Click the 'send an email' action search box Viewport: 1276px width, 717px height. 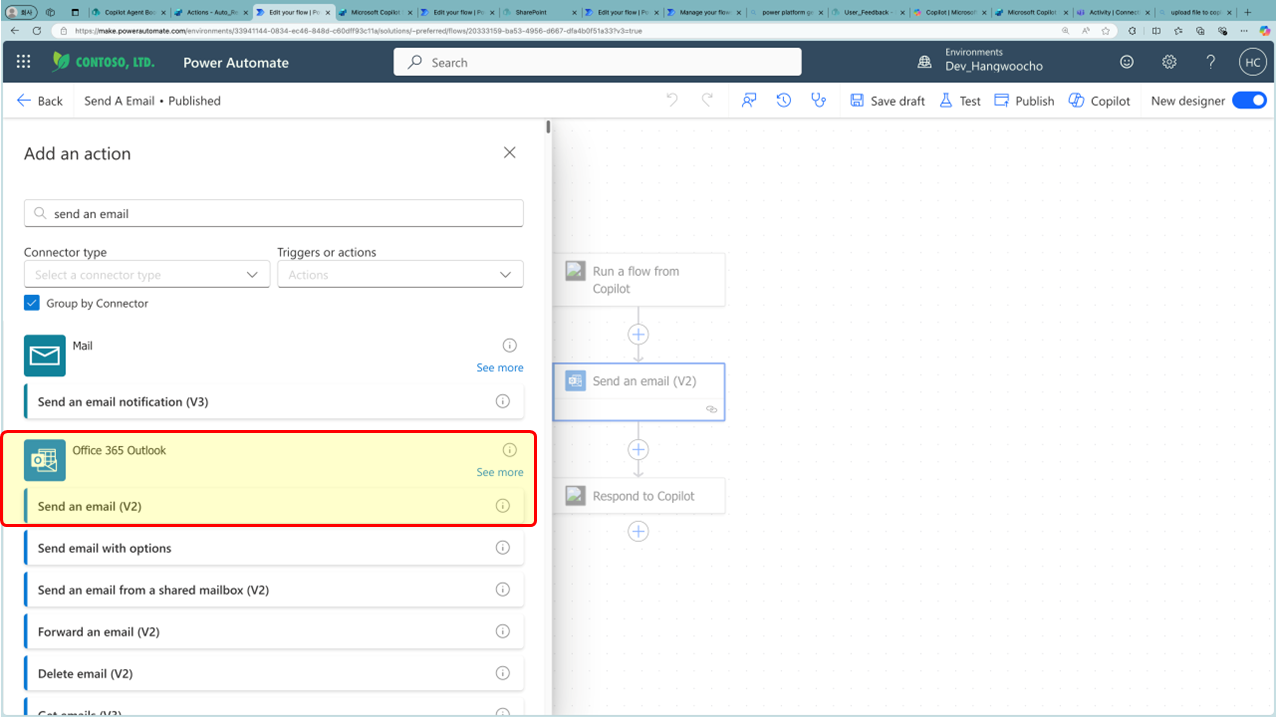pos(274,213)
